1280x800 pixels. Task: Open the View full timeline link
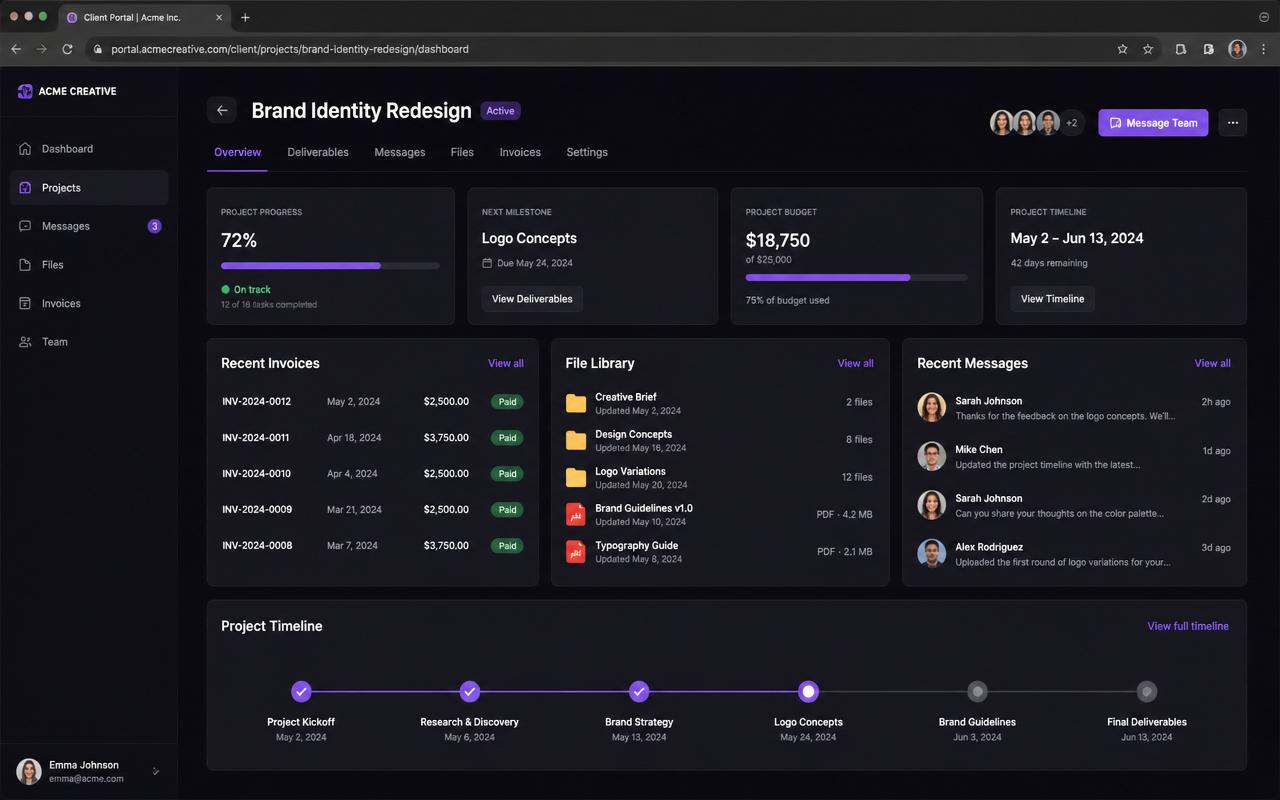1188,626
